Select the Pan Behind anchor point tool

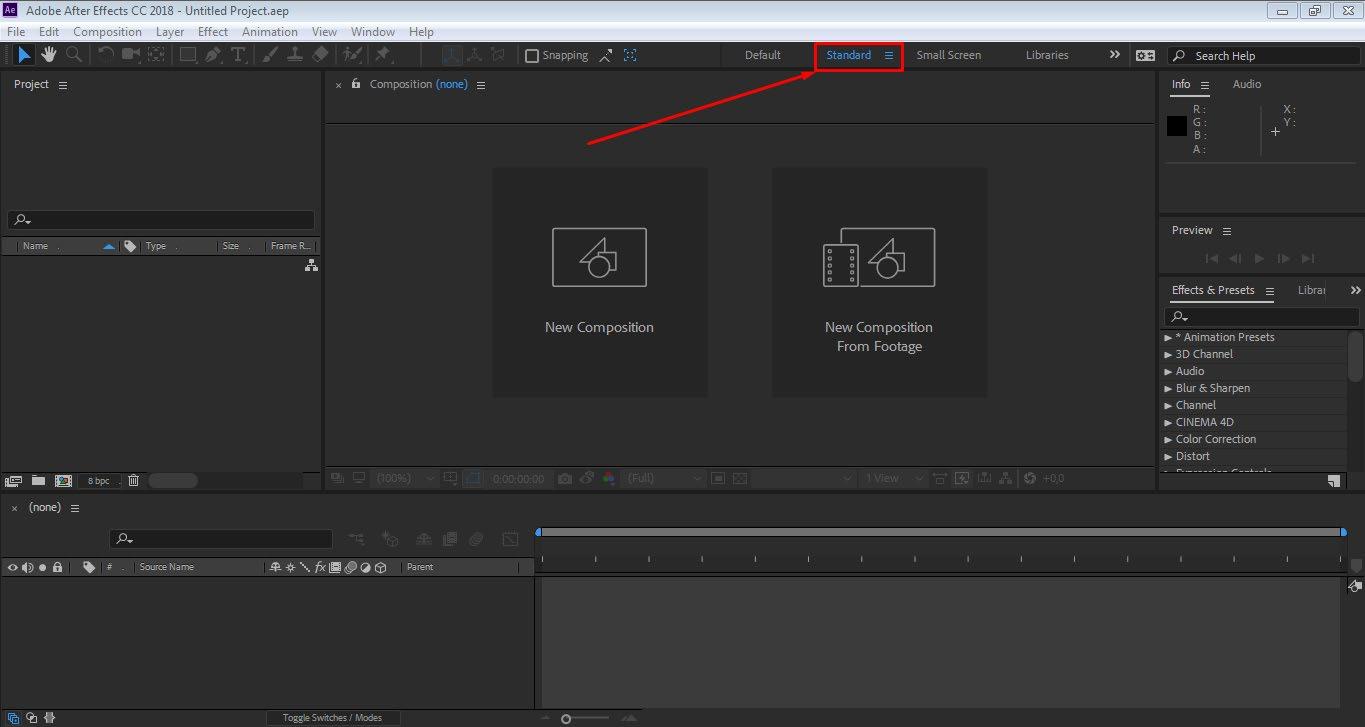click(156, 55)
